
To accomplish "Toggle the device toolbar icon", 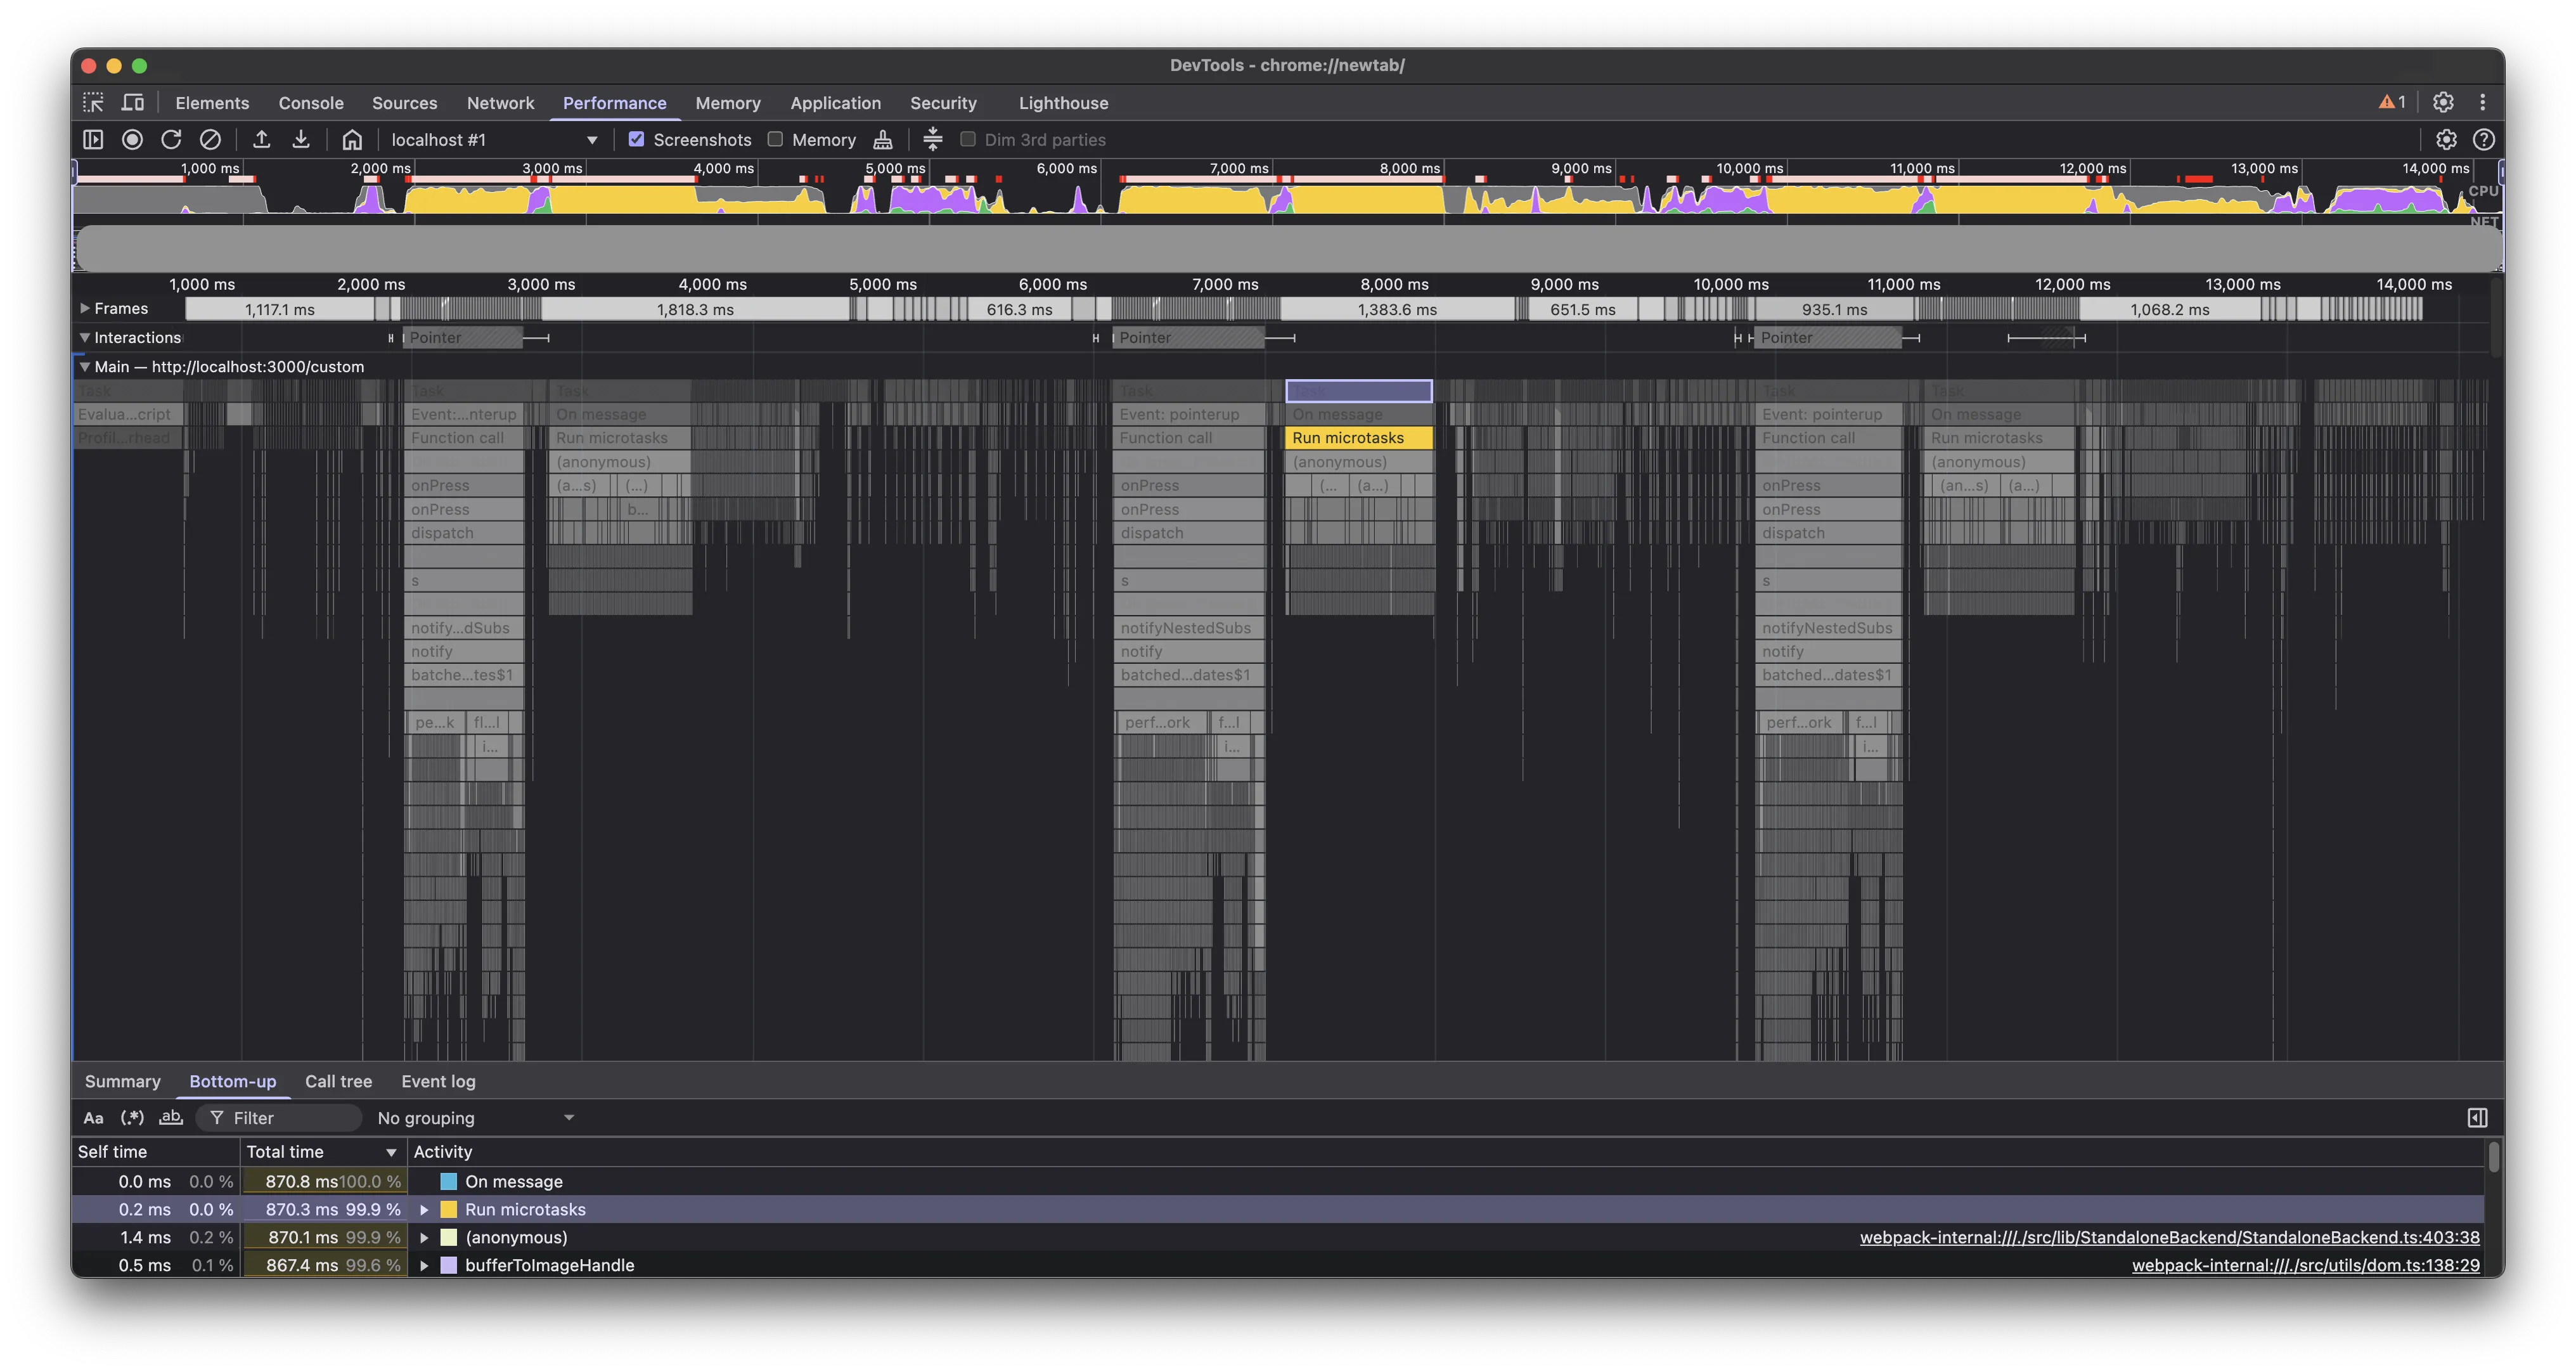I will pyautogui.click(x=132, y=102).
